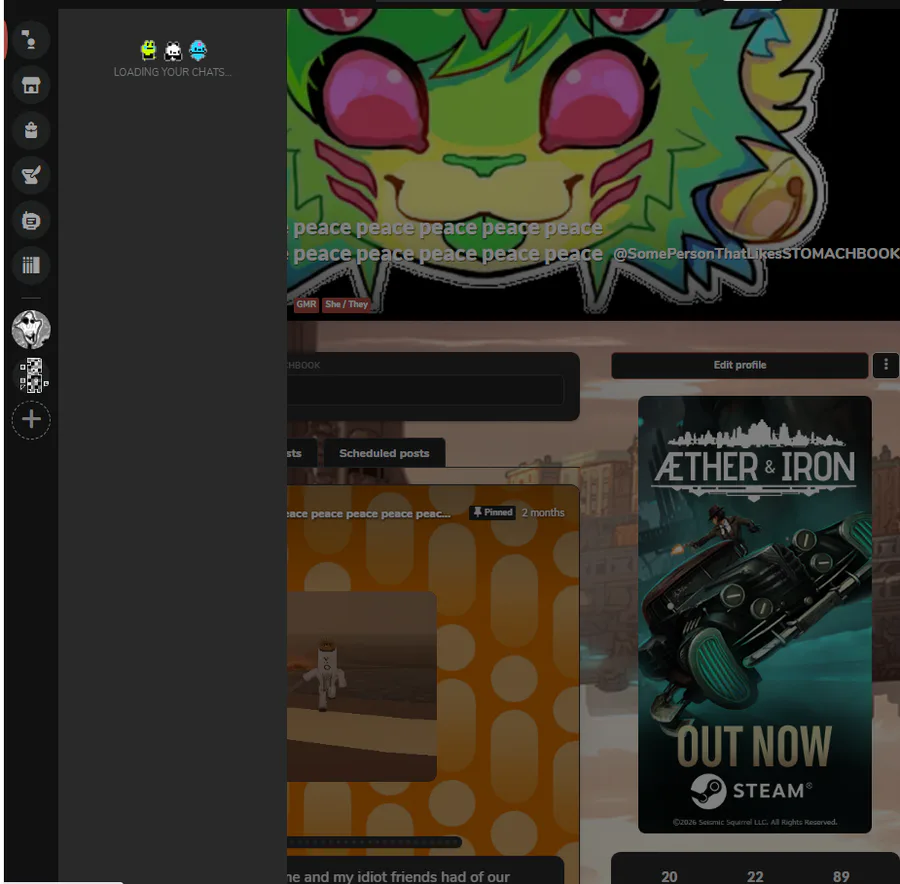The height and width of the screenshot is (884, 900).
Task: Open the chat icon in the sidebar
Action: coord(31,40)
